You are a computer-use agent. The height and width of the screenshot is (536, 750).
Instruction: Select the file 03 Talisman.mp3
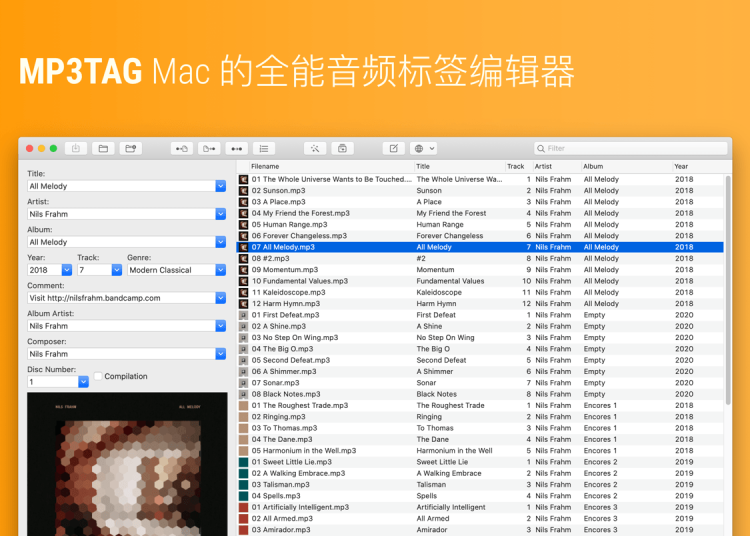coord(281,484)
